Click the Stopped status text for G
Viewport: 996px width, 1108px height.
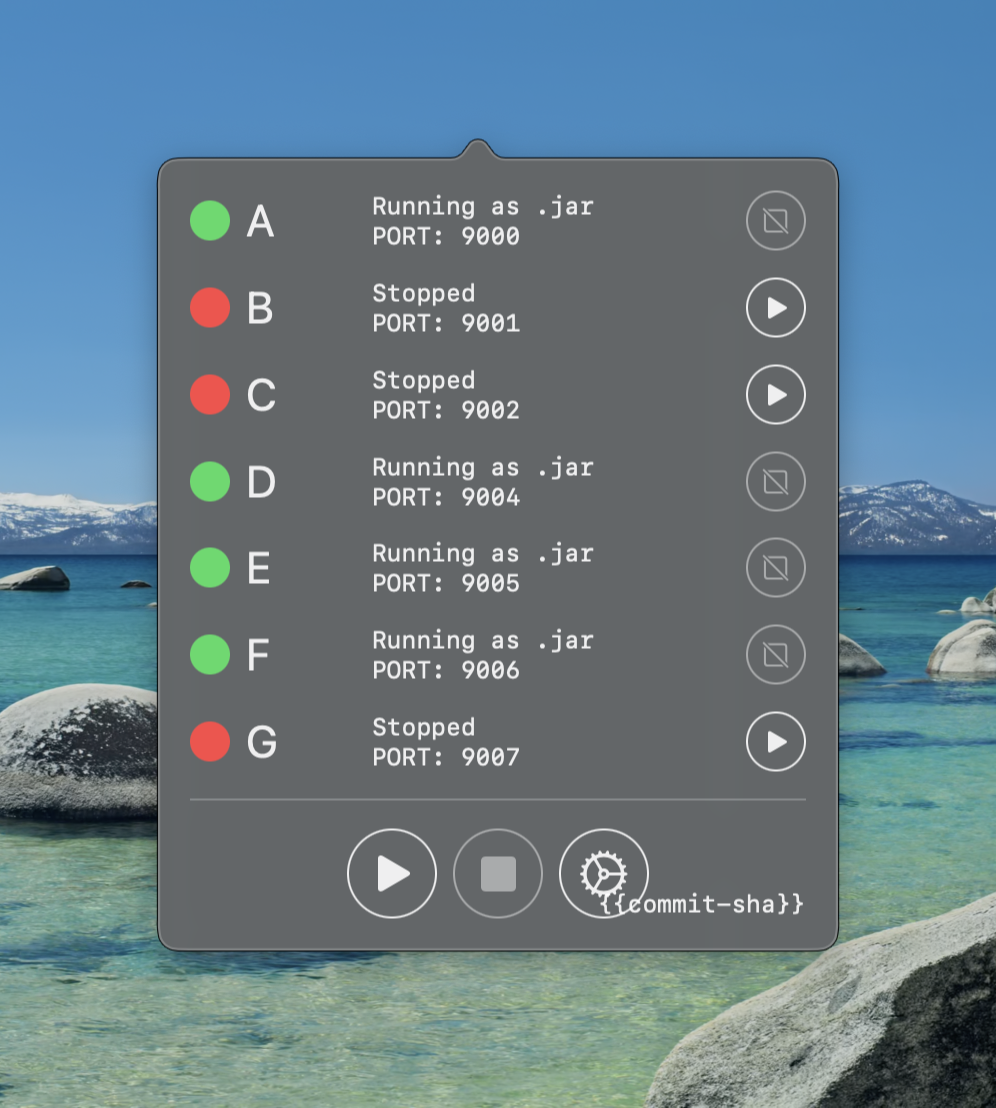tap(423, 727)
